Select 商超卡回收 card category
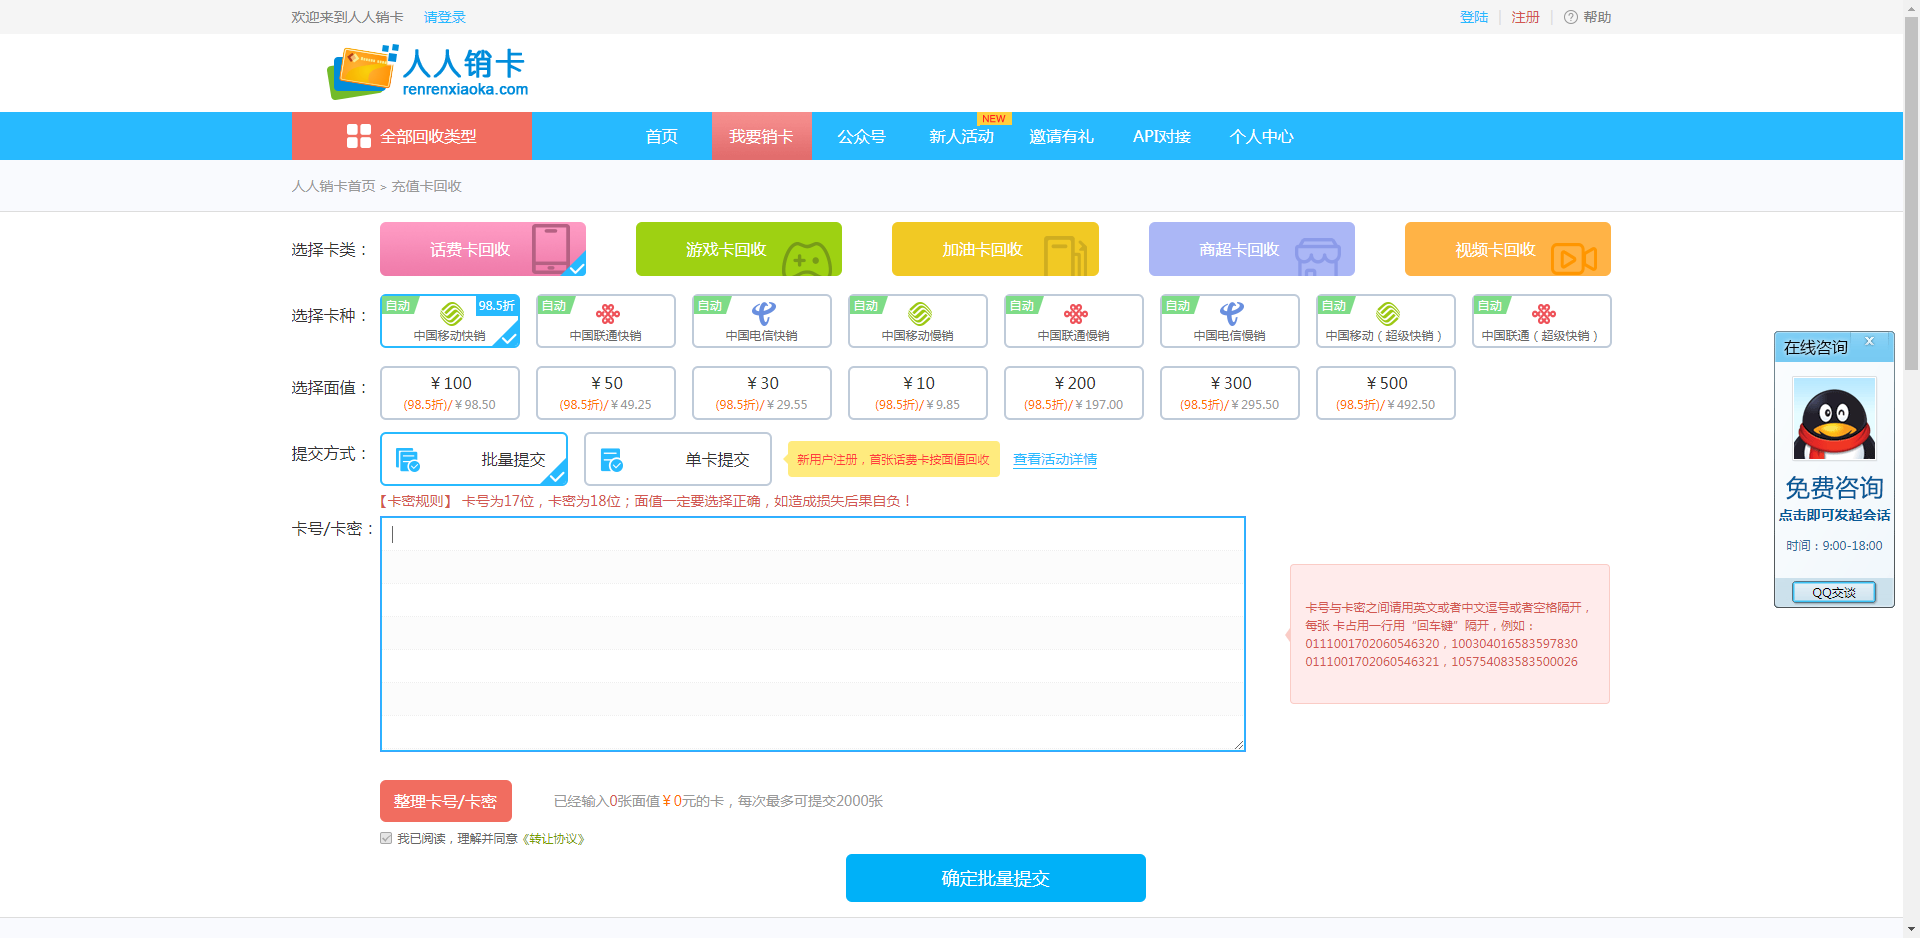This screenshot has width=1920, height=938. pos(1252,249)
